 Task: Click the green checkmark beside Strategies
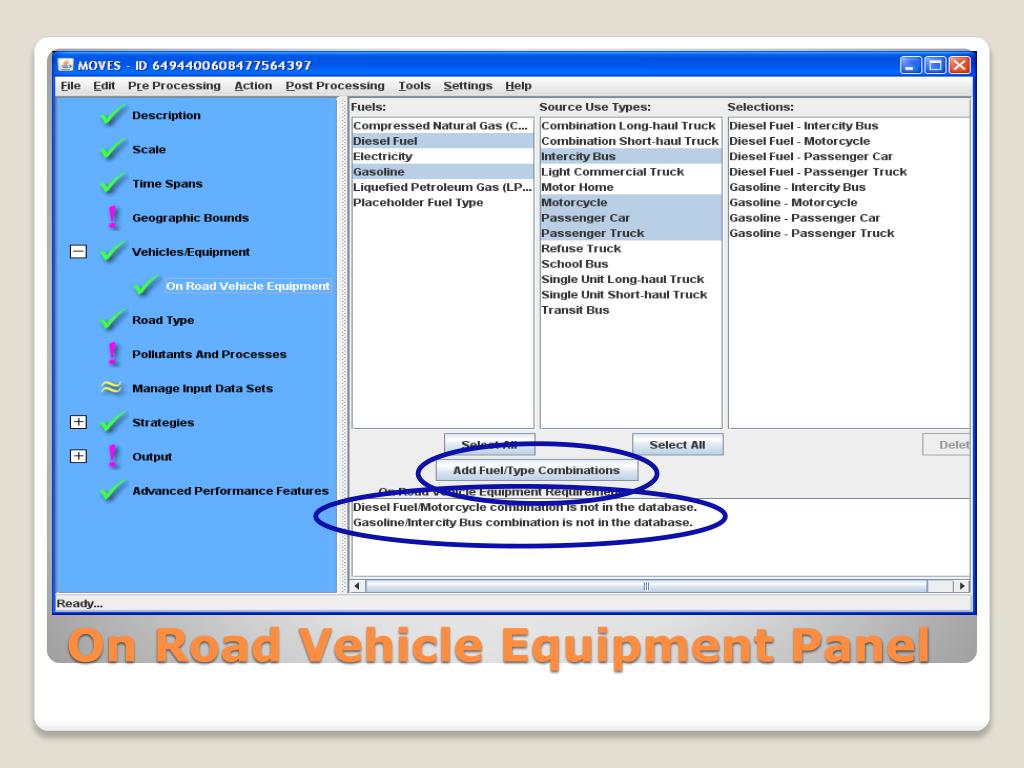pyautogui.click(x=113, y=422)
